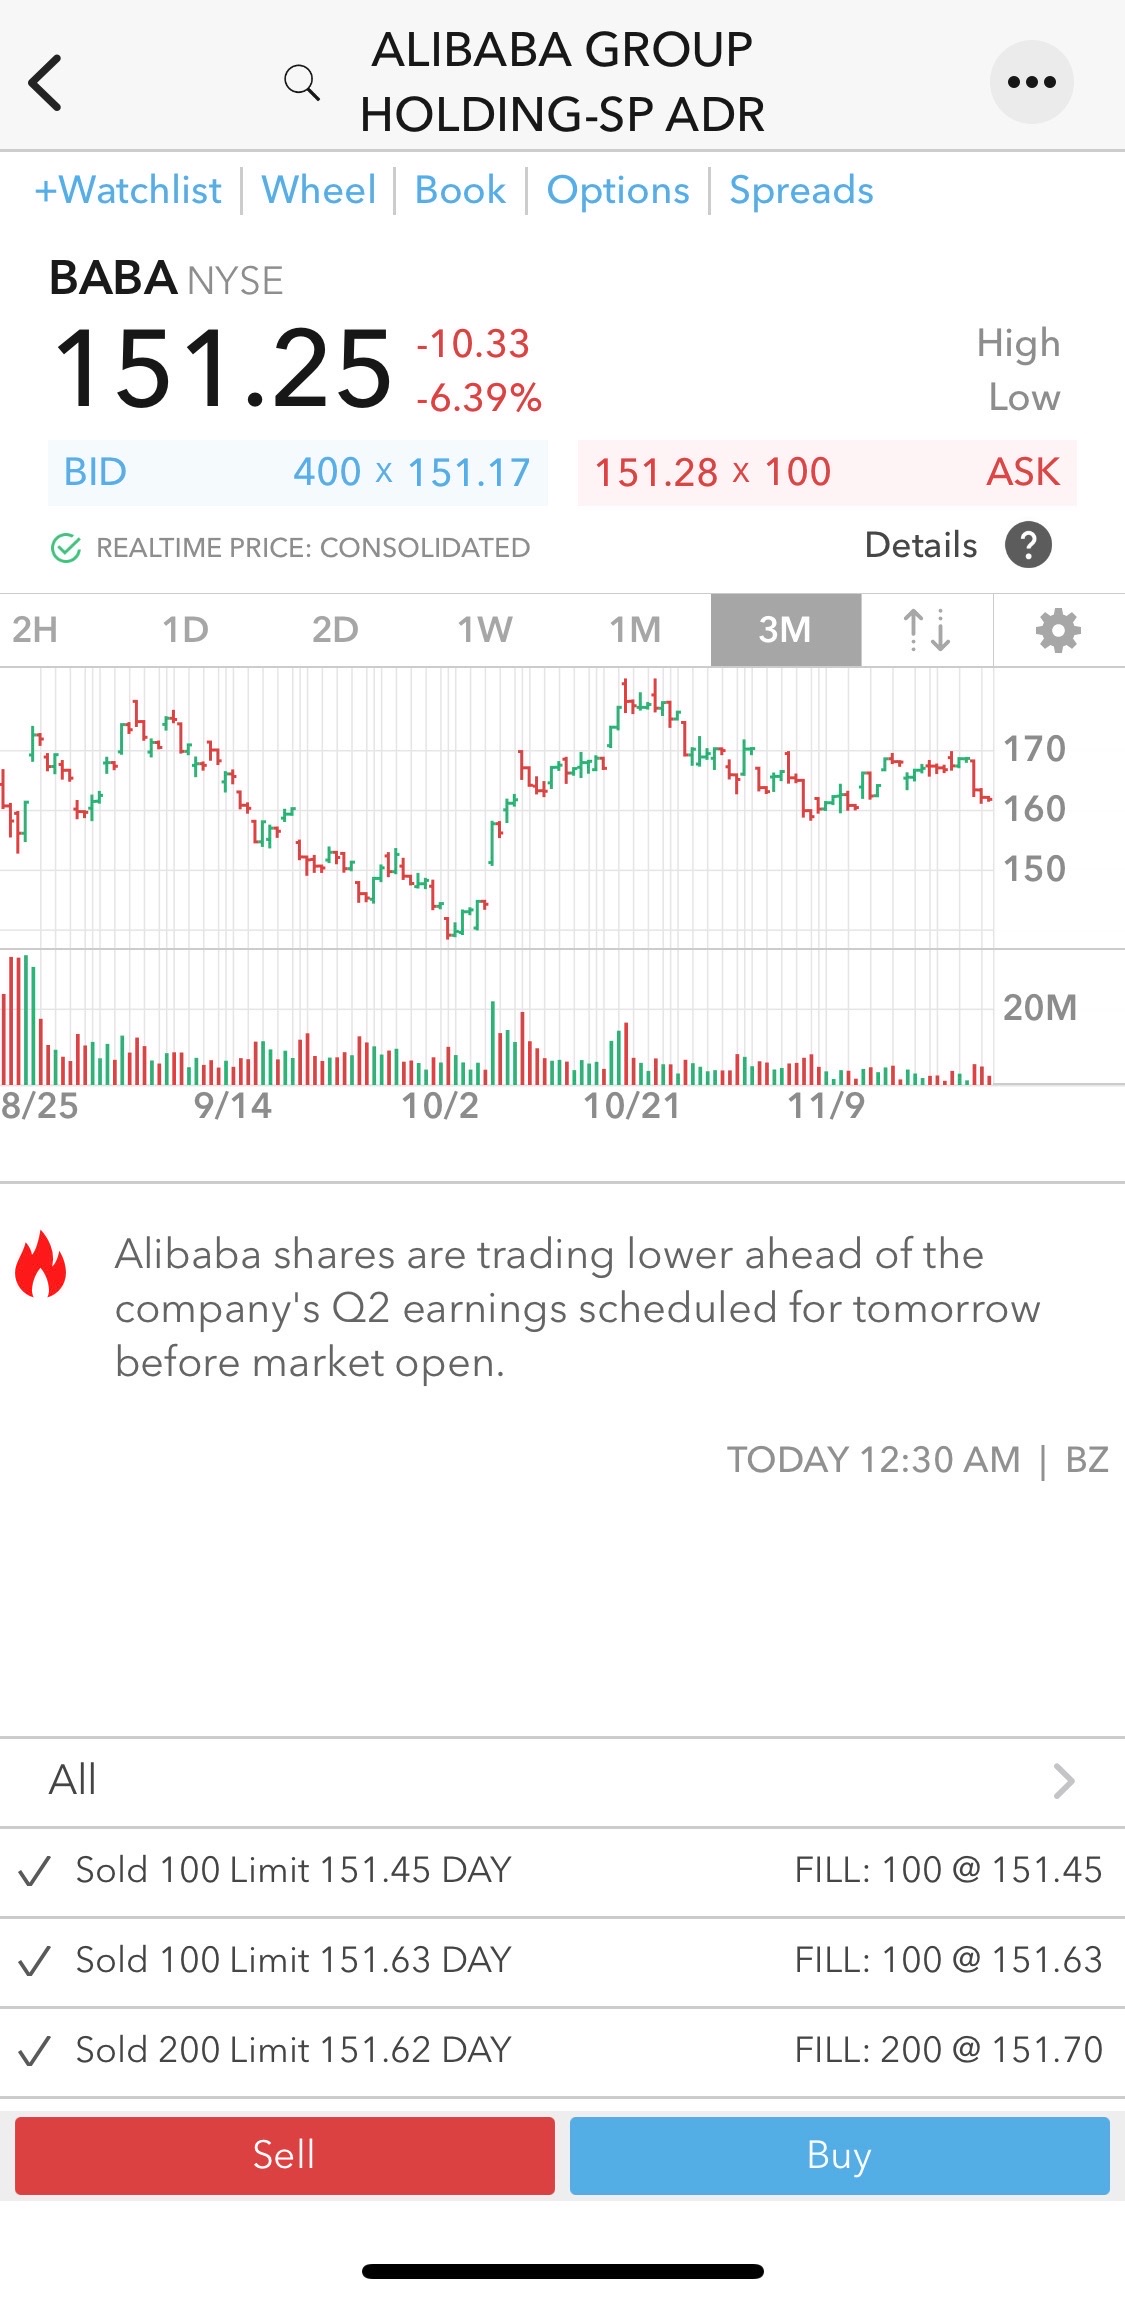Switch chart to 1W timeframe

click(x=485, y=630)
